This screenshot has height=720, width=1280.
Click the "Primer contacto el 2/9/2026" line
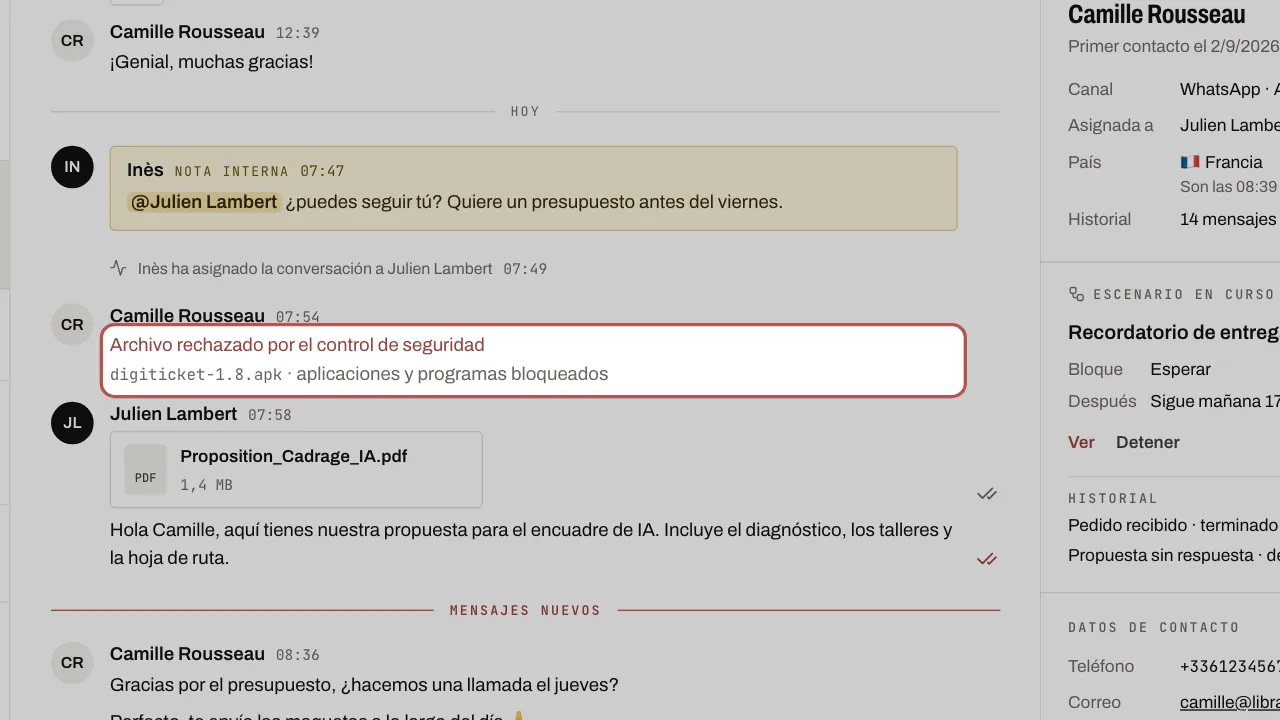pos(1174,46)
